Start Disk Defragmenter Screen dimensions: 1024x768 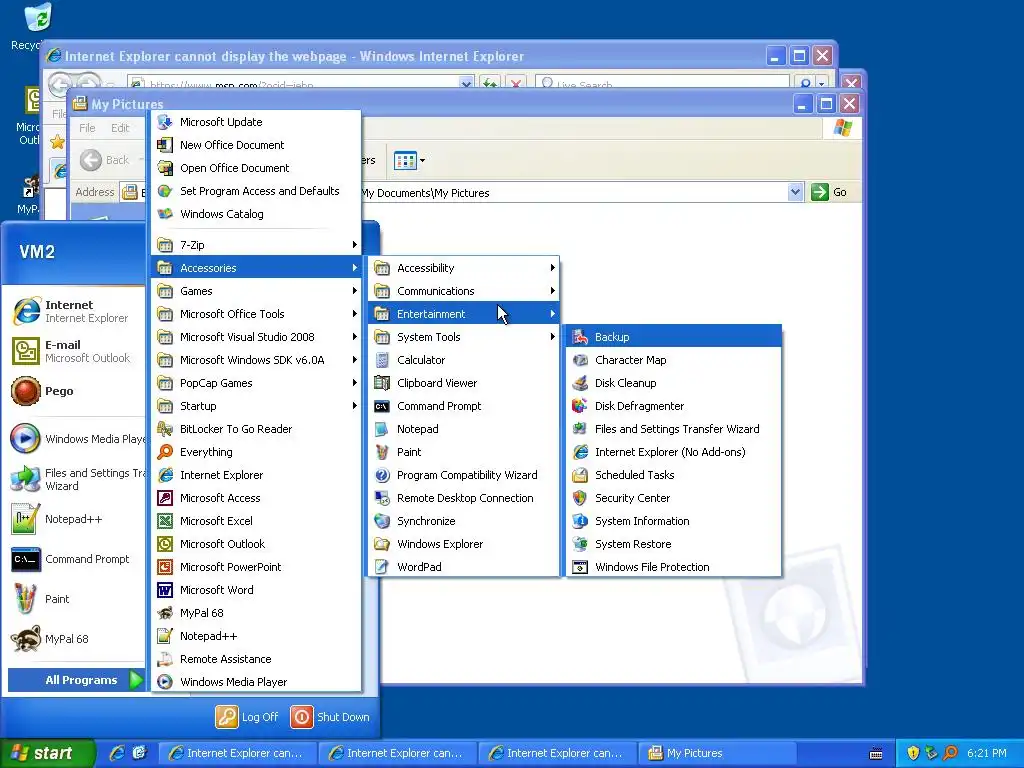673,406
